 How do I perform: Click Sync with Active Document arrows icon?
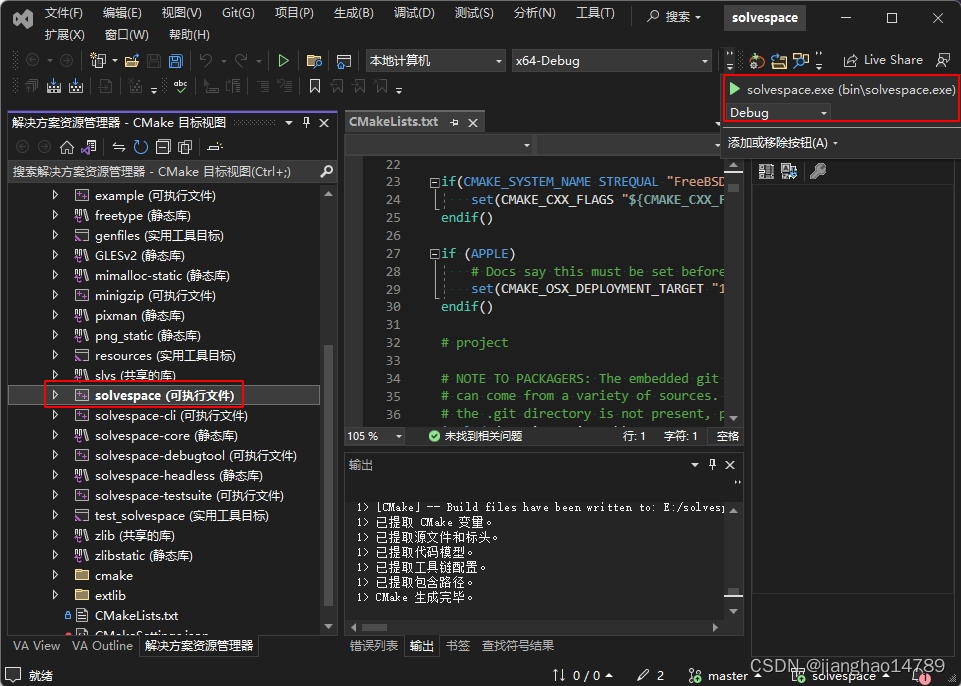click(x=119, y=147)
